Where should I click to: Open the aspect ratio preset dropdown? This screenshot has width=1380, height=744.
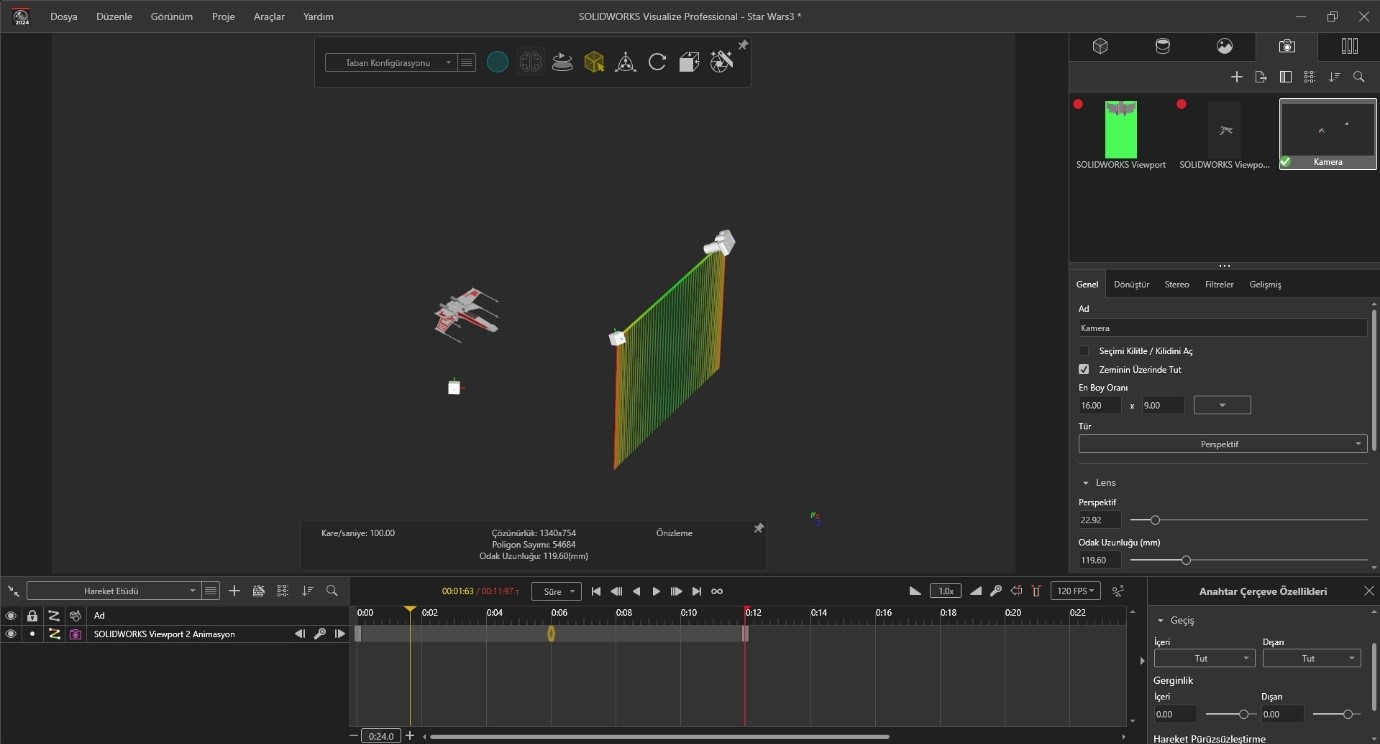coord(1222,405)
